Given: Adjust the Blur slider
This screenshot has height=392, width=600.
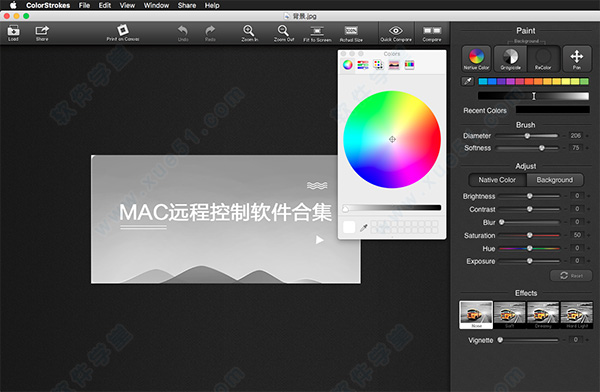Looking at the screenshot, I should [x=529, y=222].
